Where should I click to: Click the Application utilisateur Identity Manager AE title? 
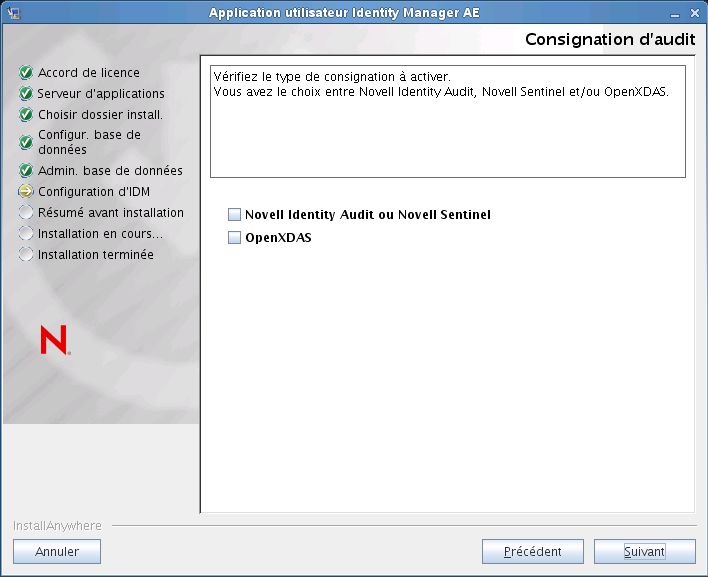click(344, 13)
